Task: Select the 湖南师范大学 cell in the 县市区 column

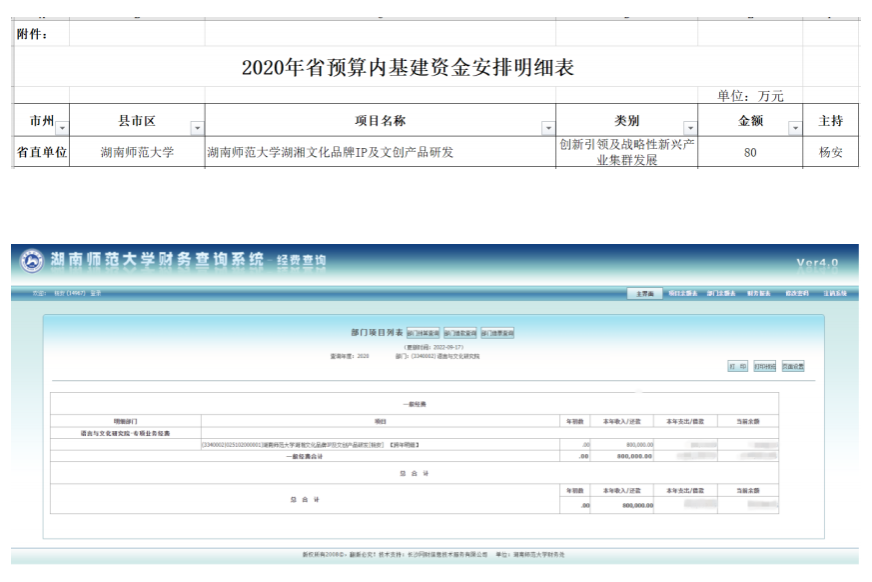Action: (x=137, y=152)
